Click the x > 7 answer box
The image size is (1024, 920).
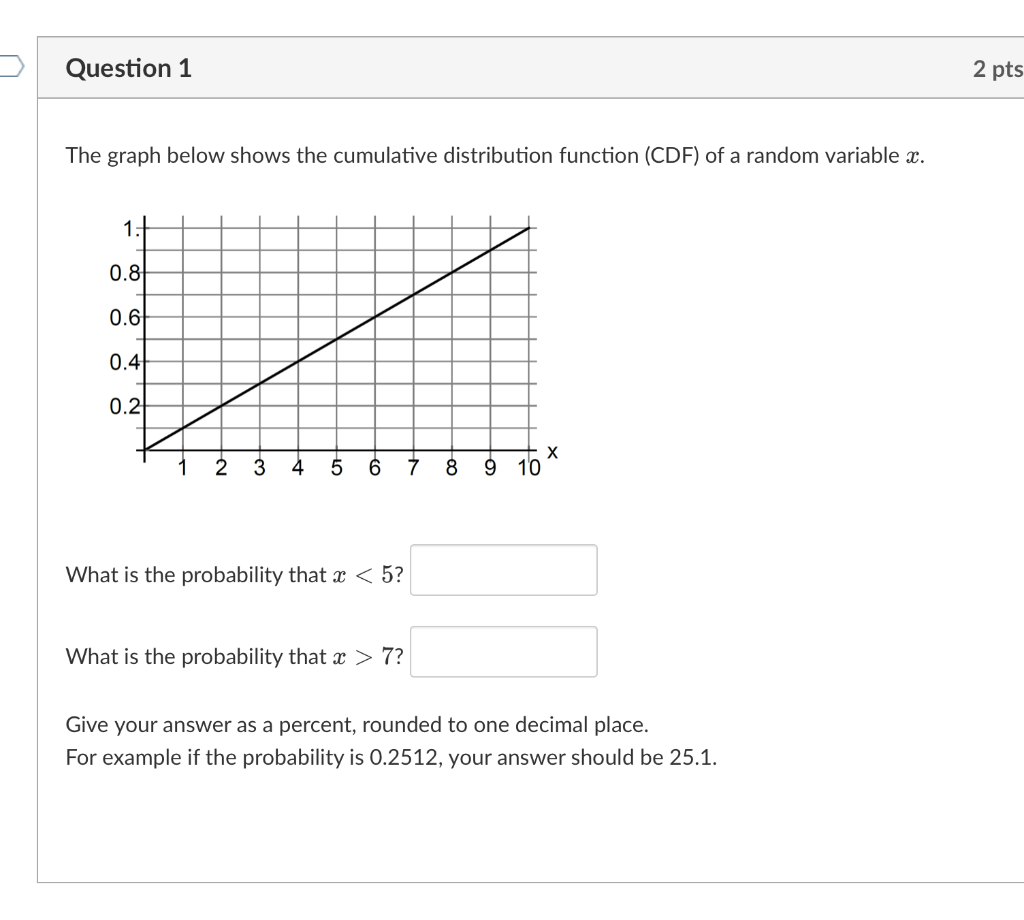click(x=504, y=651)
